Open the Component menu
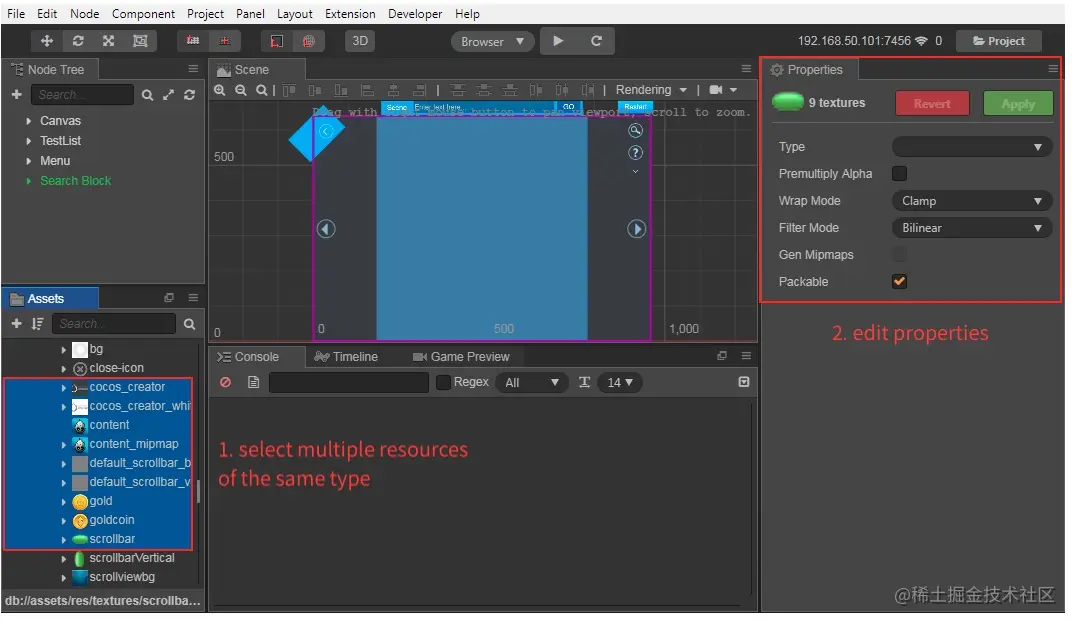Viewport: 1076px width, 626px height. click(x=143, y=14)
